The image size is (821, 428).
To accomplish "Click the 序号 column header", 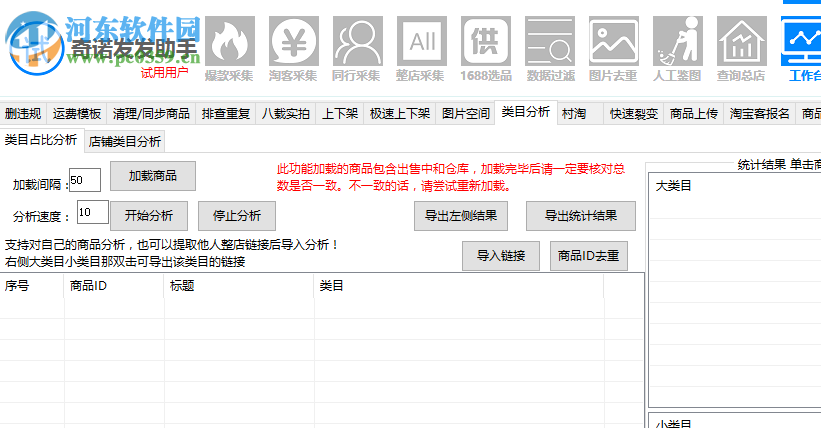I will (x=32, y=286).
